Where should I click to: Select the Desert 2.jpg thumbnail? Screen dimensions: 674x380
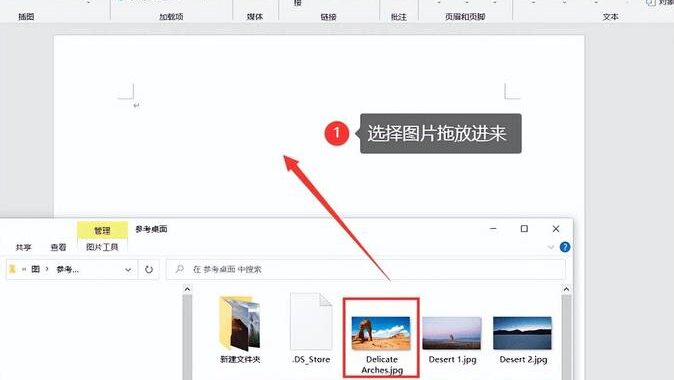click(522, 333)
